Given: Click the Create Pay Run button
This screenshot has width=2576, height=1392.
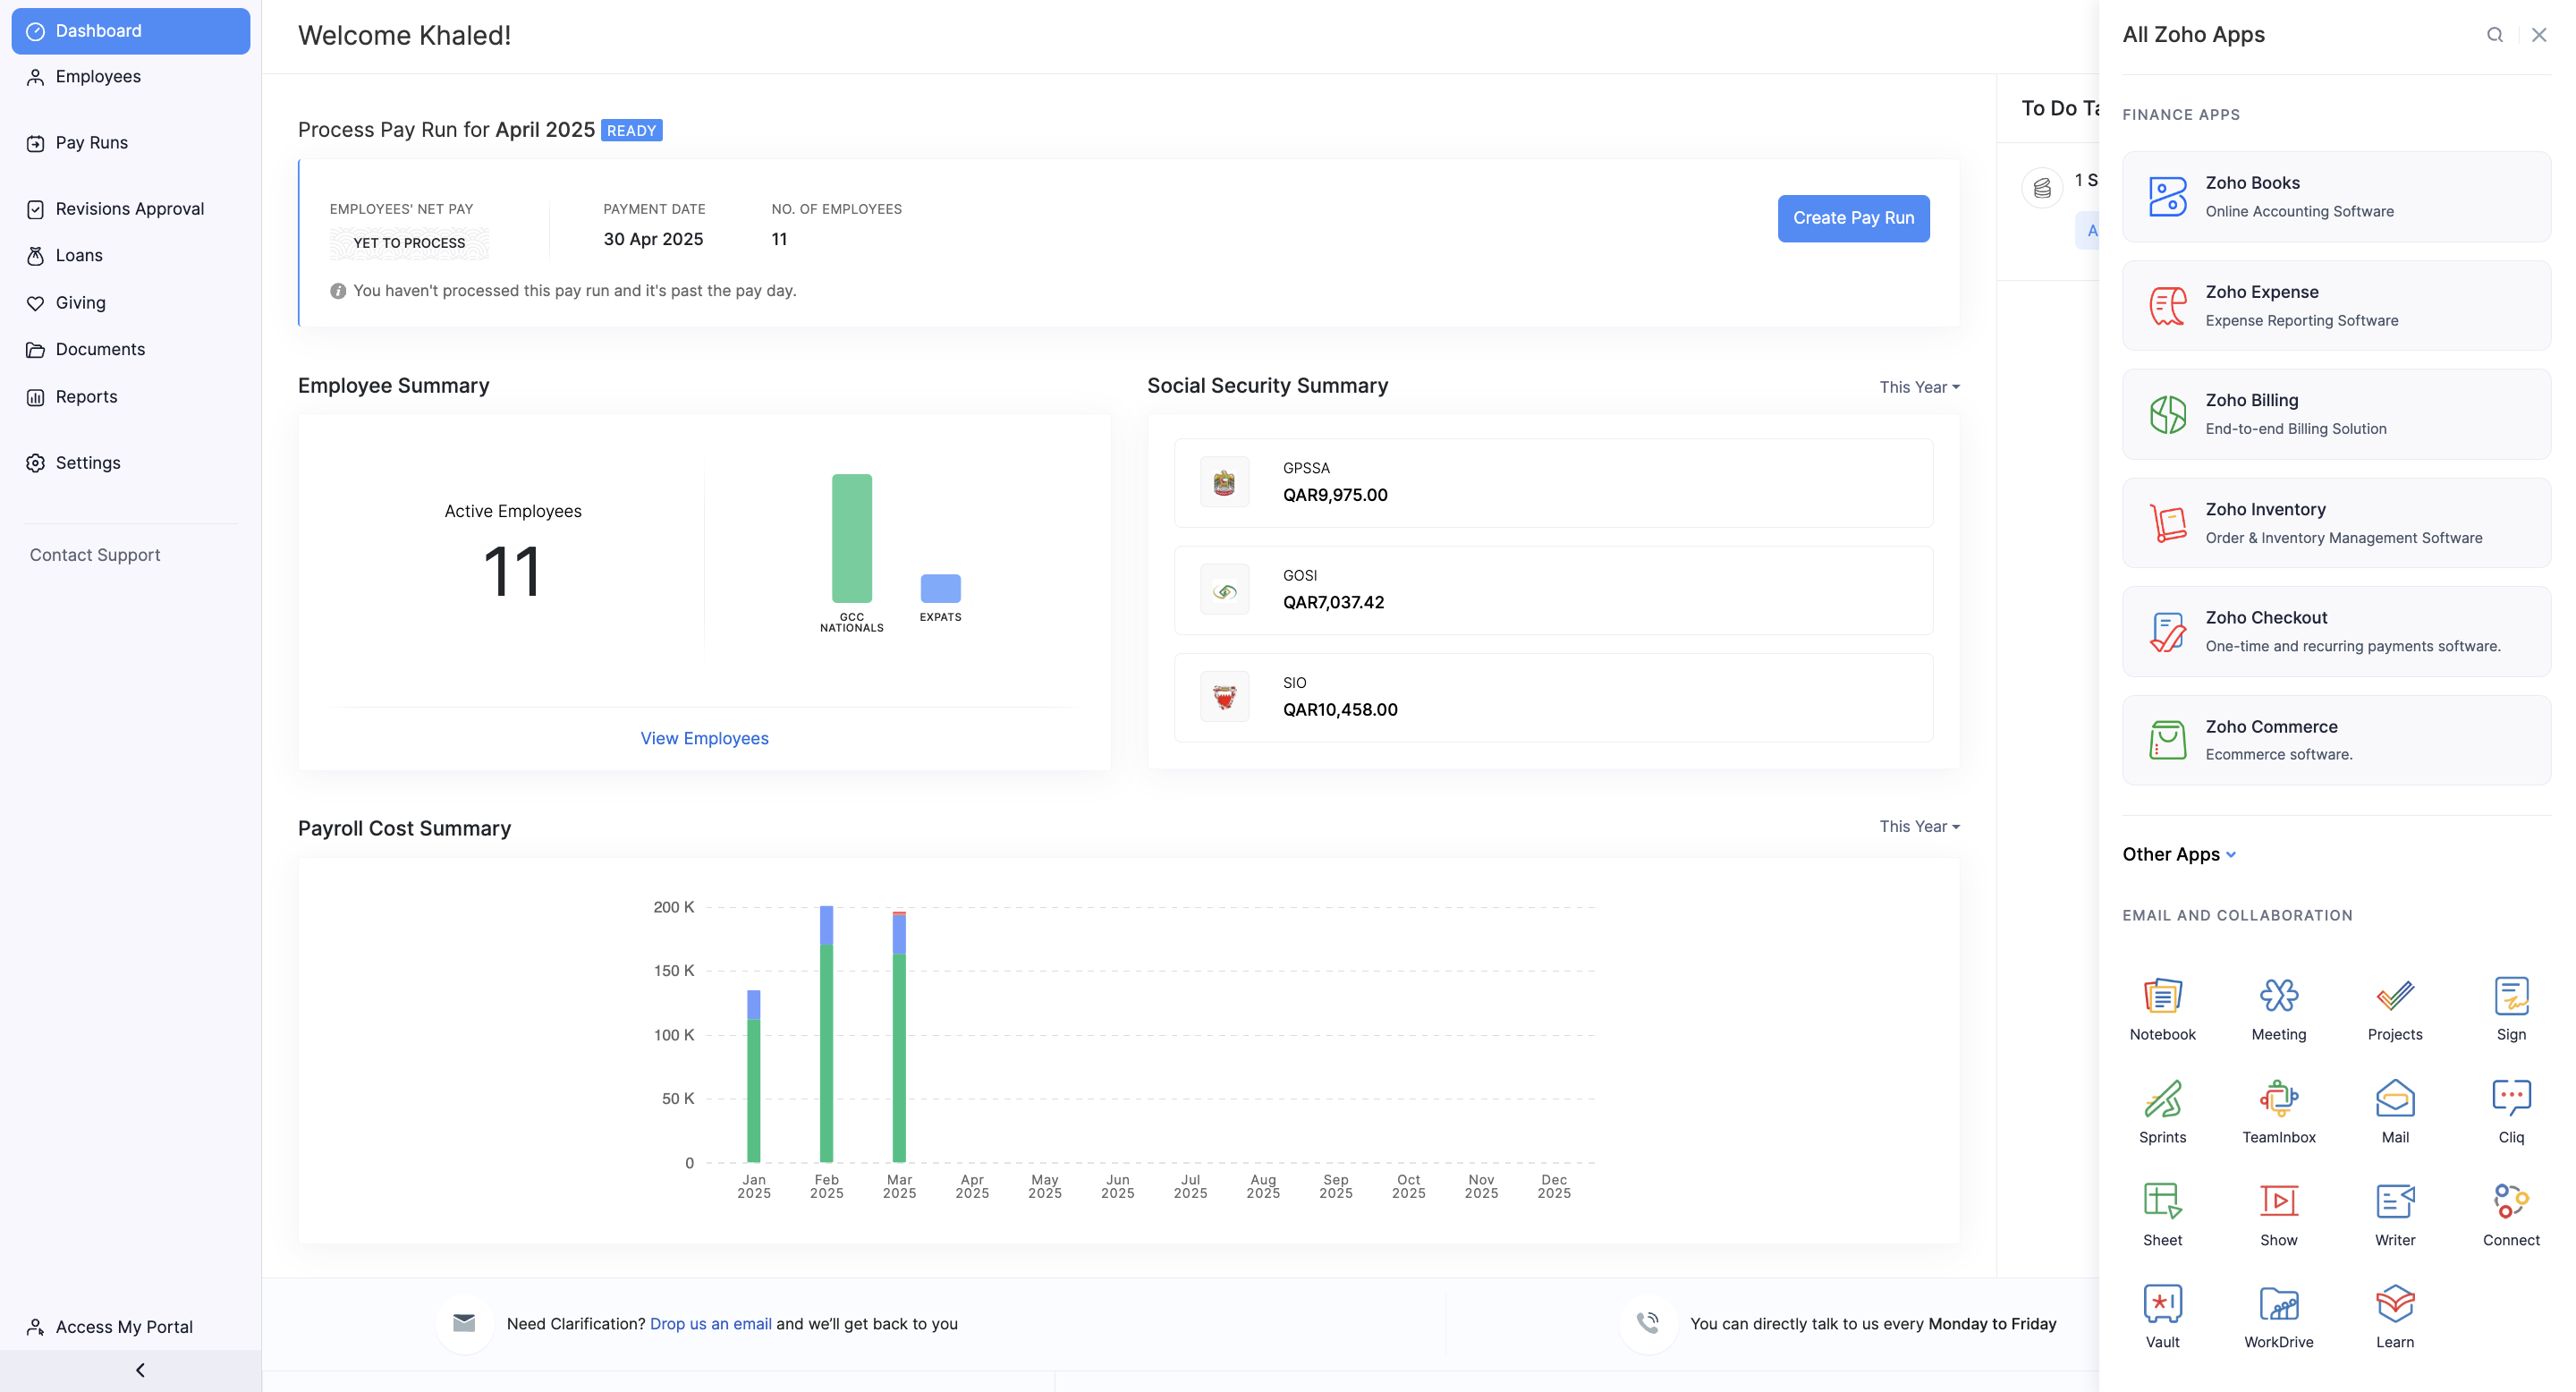Looking at the screenshot, I should pos(1852,218).
